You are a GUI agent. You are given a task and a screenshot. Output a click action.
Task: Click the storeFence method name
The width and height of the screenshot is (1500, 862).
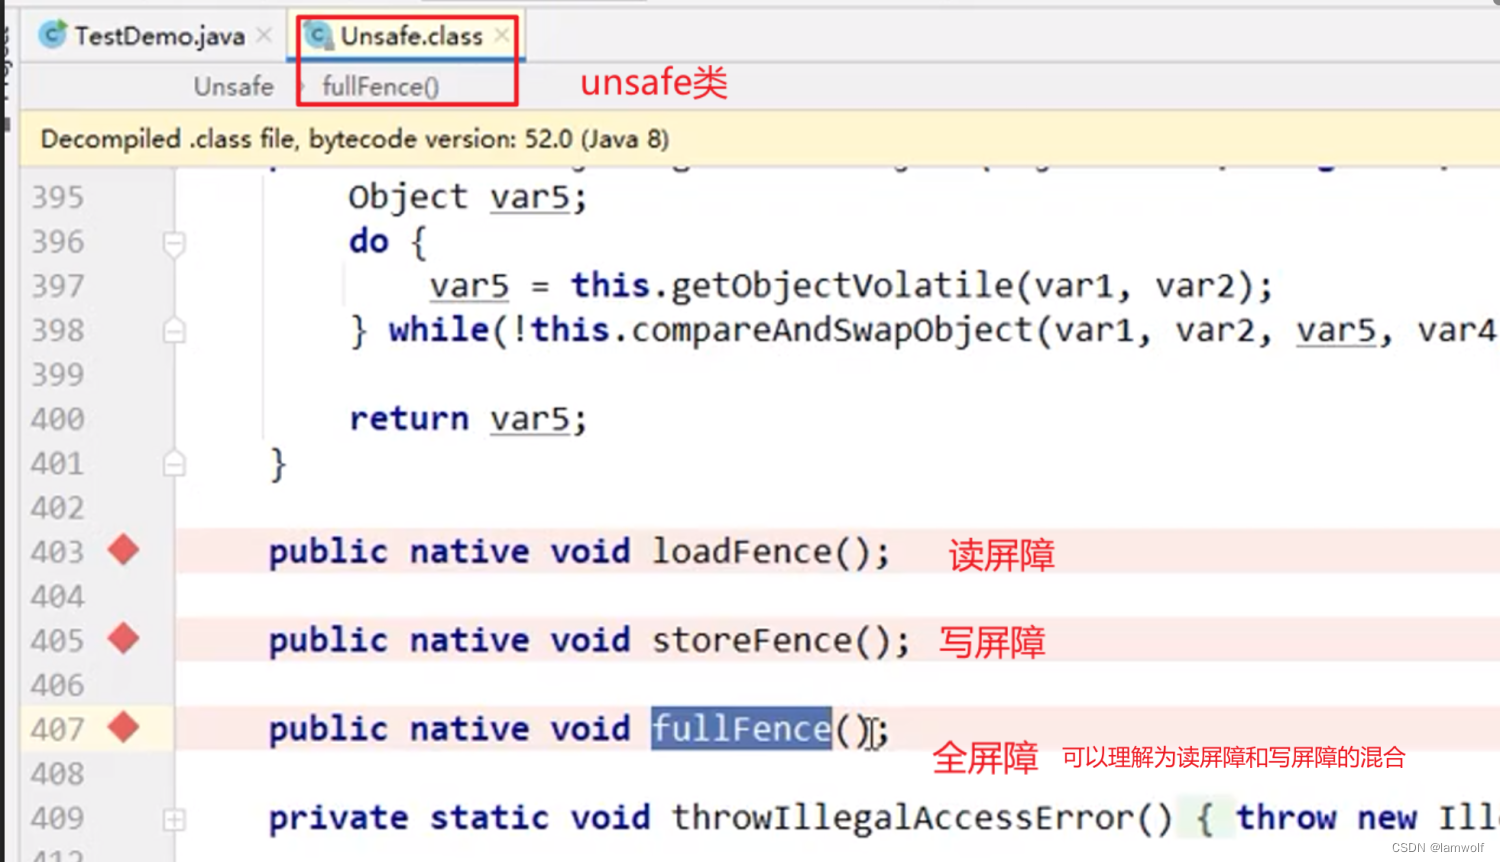tap(751, 640)
